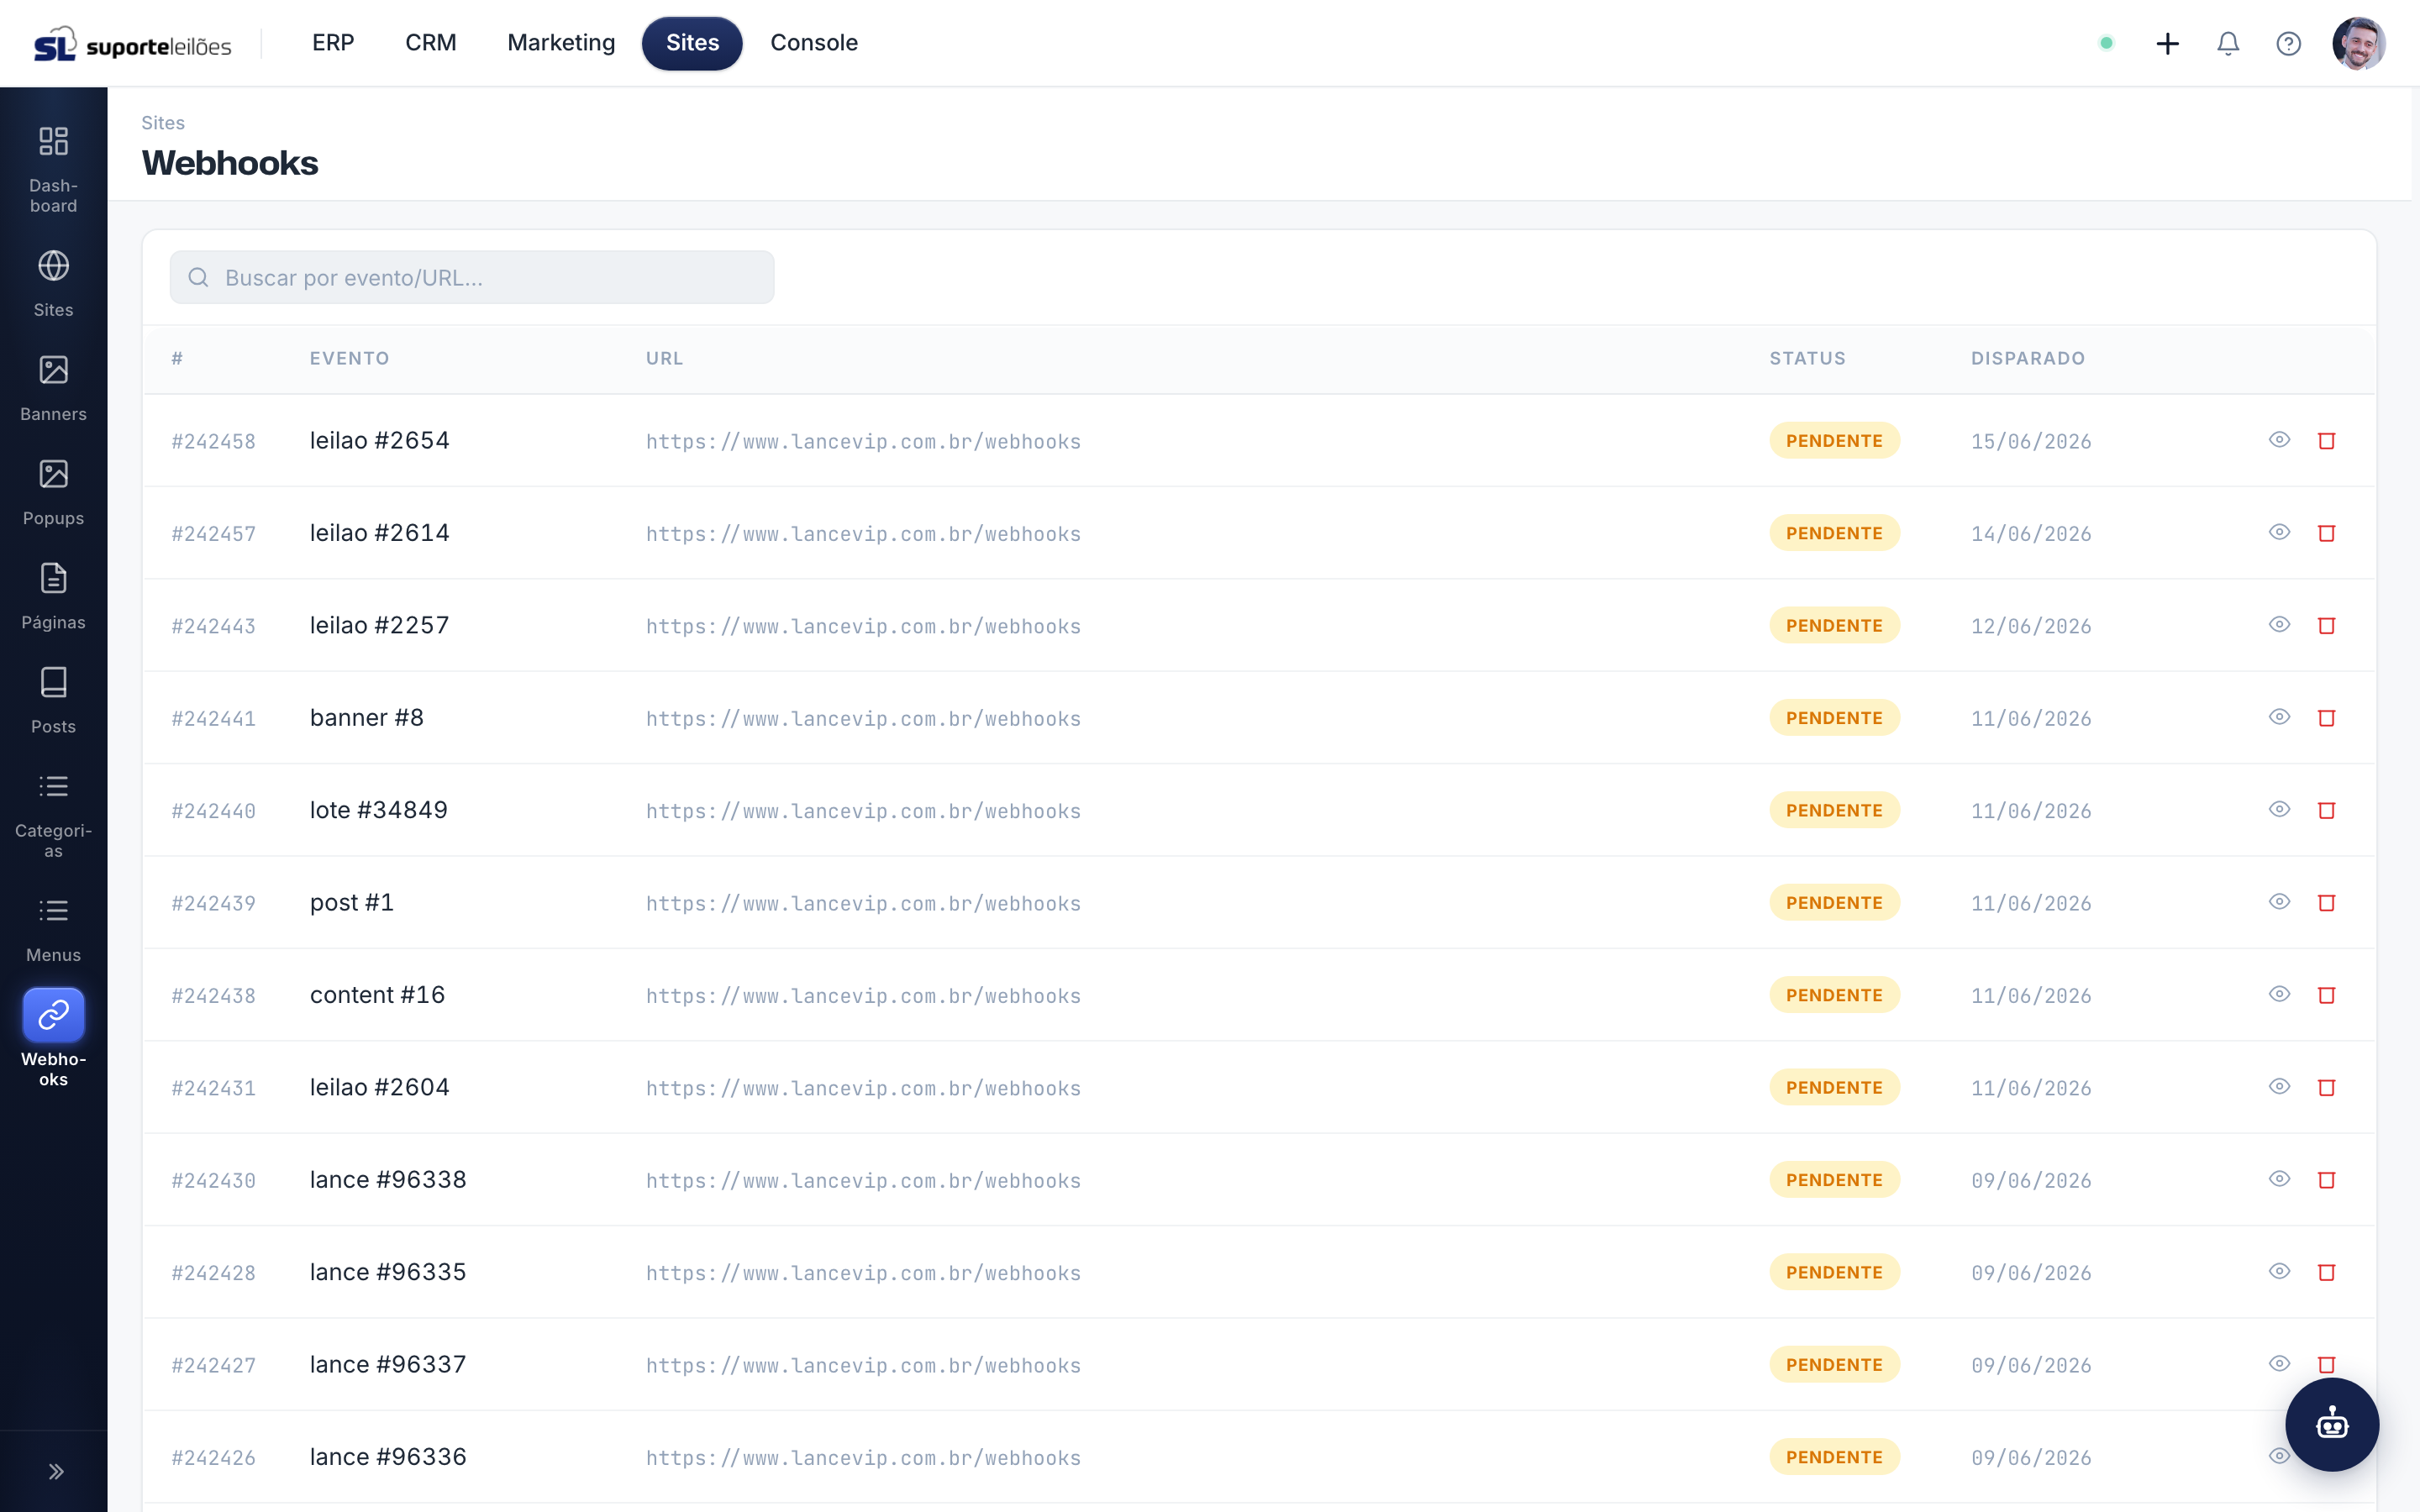Image resolution: width=2420 pixels, height=1512 pixels.
Task: Switch to ERP module tab
Action: [333, 43]
